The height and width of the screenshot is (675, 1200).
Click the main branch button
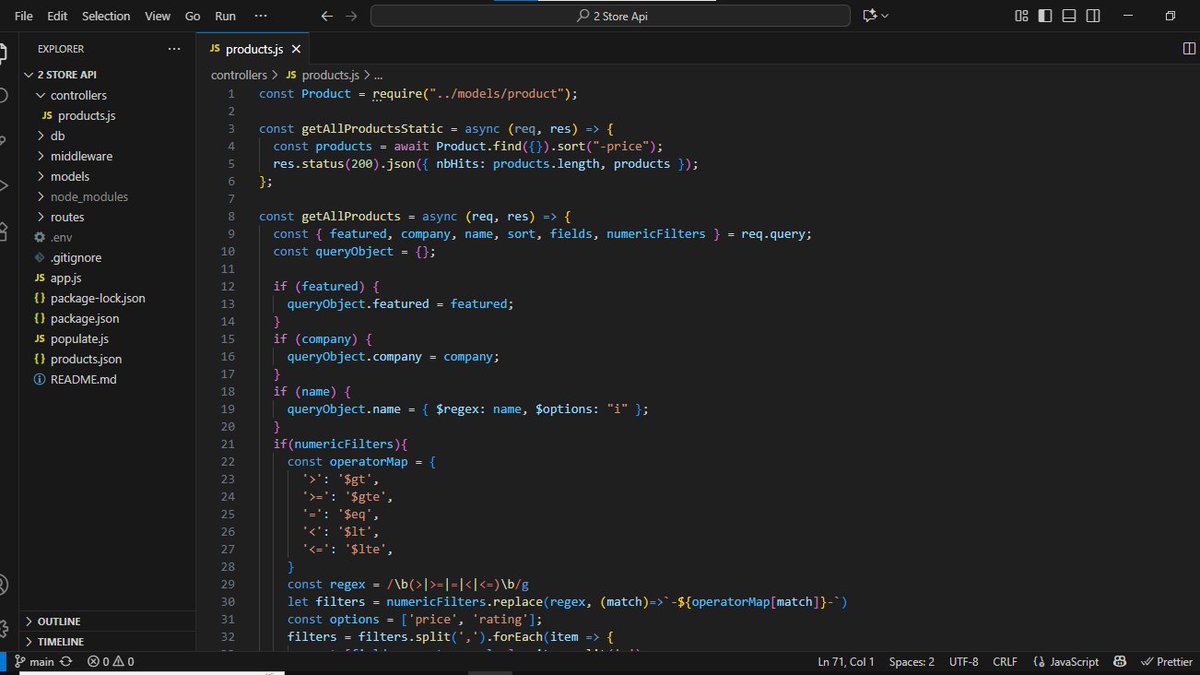tap(38, 661)
